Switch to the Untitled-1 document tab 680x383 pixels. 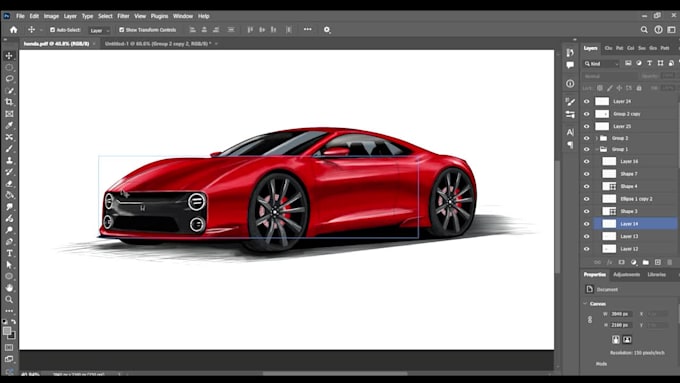[x=158, y=43]
